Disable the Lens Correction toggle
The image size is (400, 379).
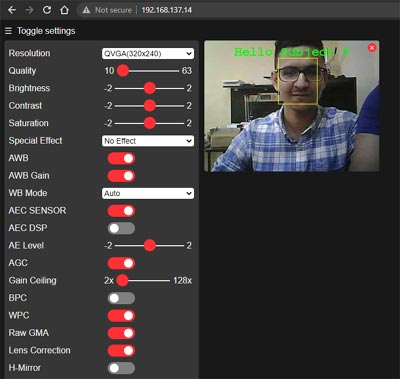pyautogui.click(x=121, y=350)
